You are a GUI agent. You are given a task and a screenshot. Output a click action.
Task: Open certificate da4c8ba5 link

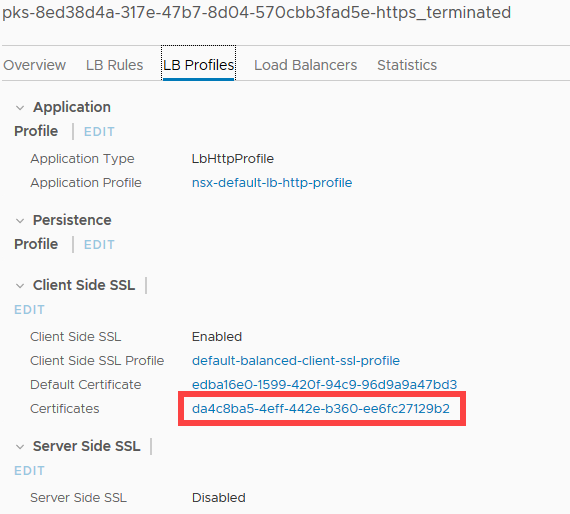click(321, 409)
